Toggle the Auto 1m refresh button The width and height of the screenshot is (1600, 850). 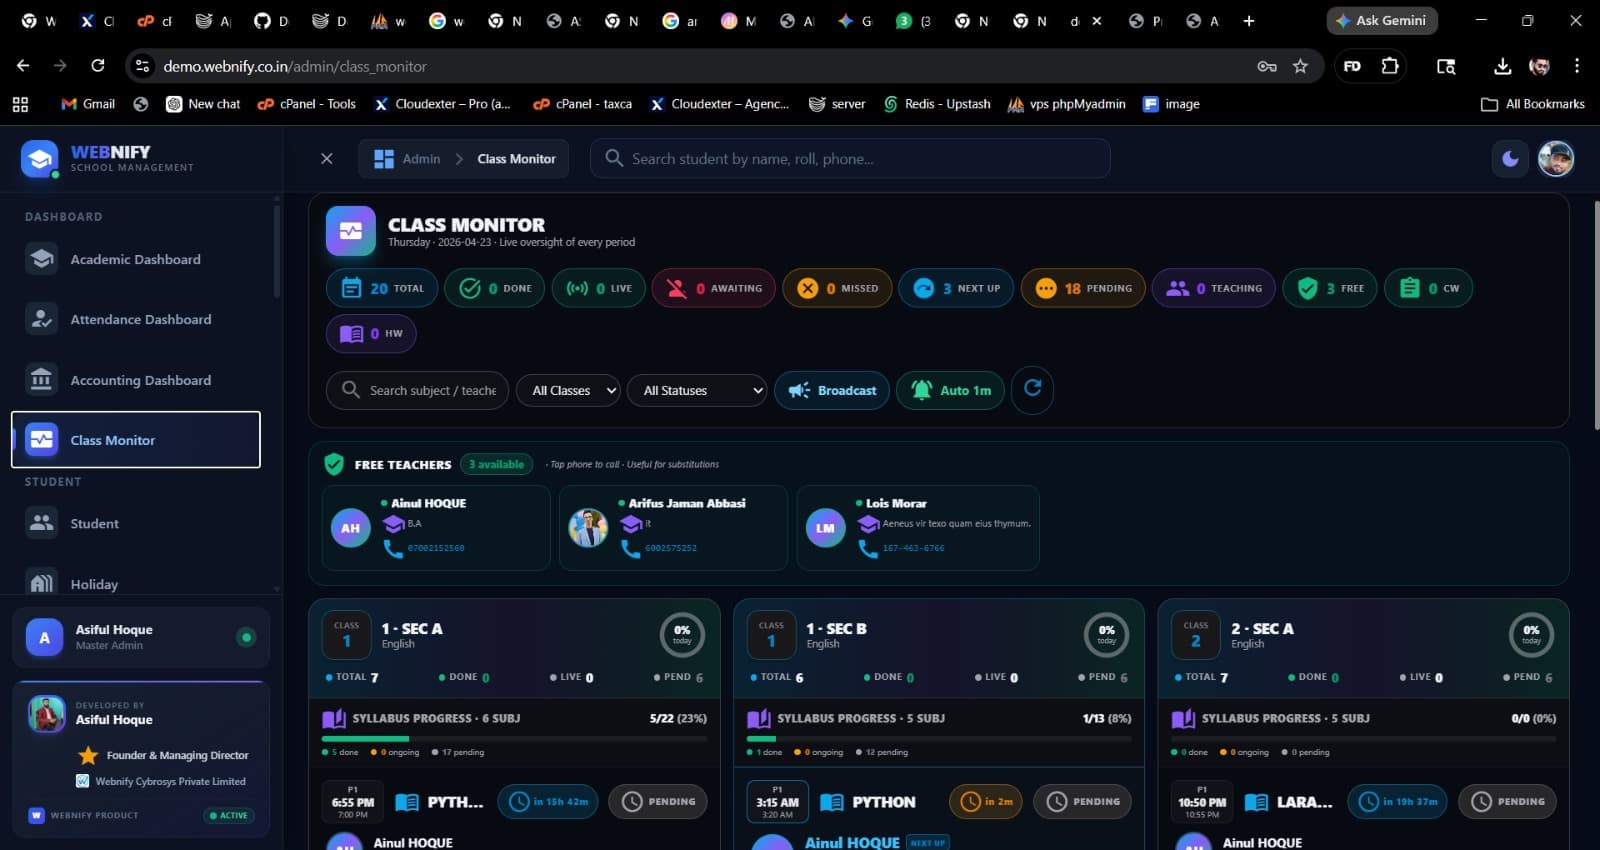click(950, 390)
